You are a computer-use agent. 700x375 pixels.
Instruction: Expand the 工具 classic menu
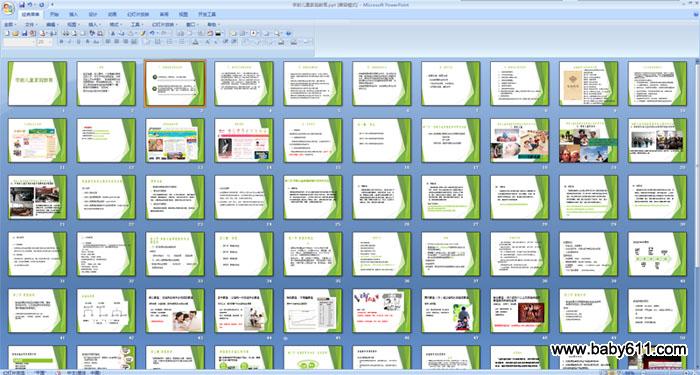click(x=137, y=25)
